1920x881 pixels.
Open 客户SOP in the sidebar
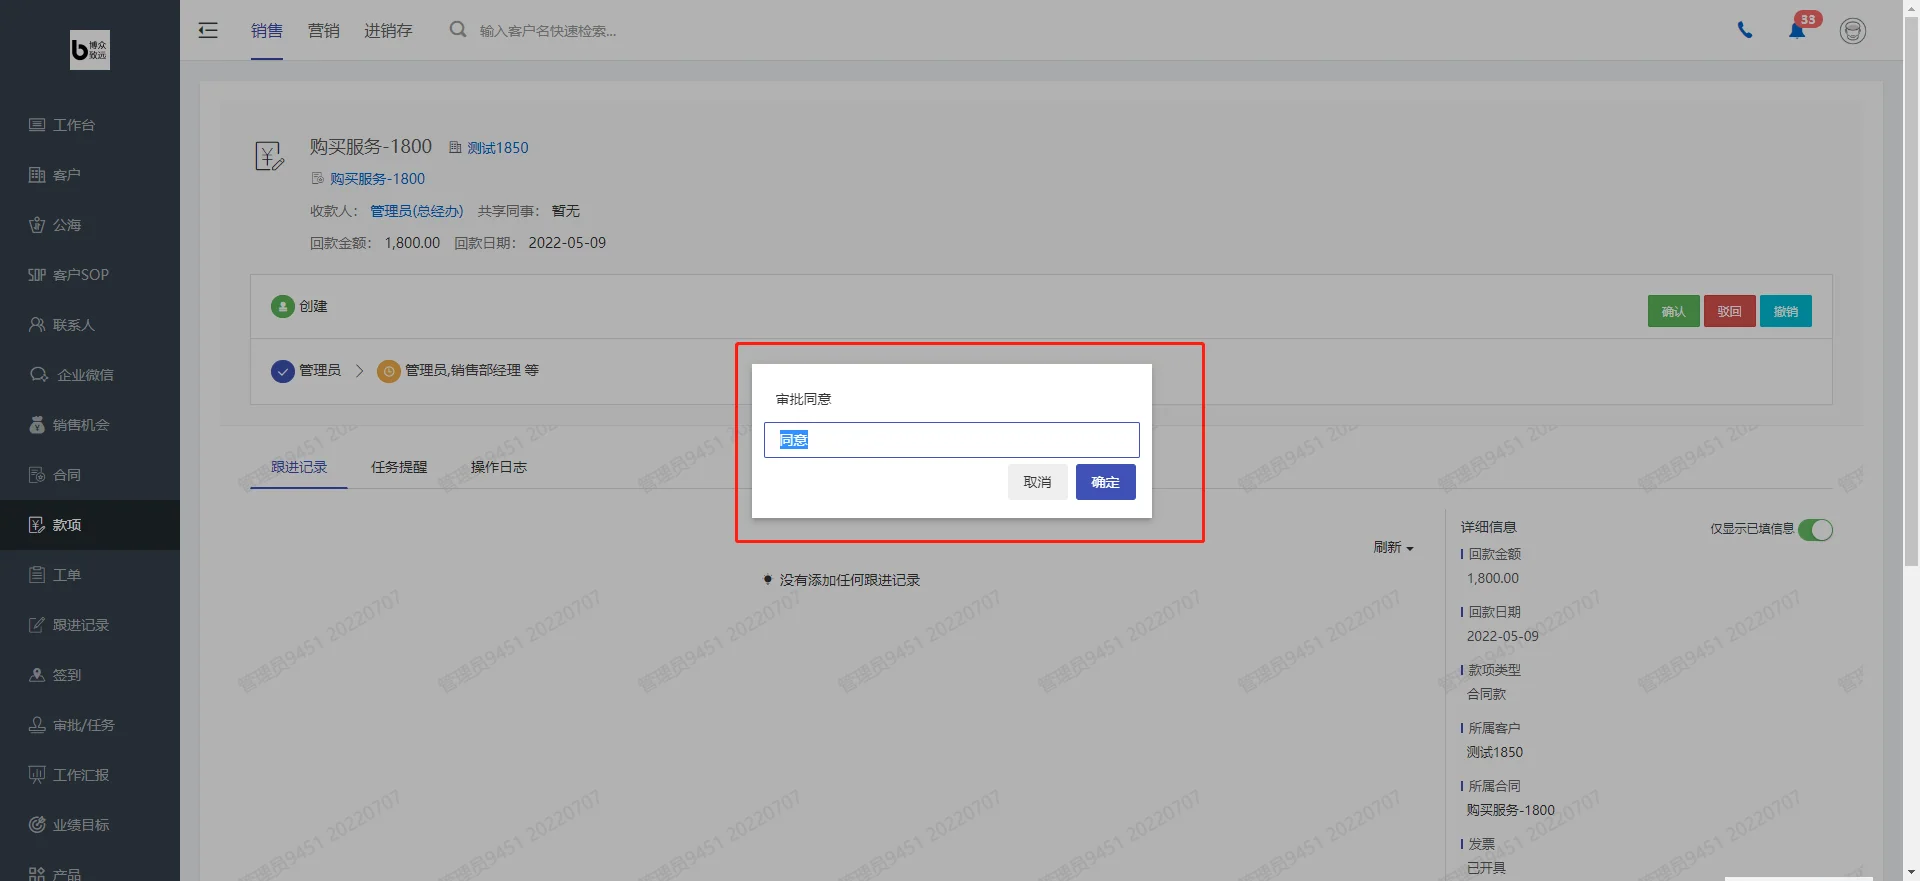(x=90, y=275)
